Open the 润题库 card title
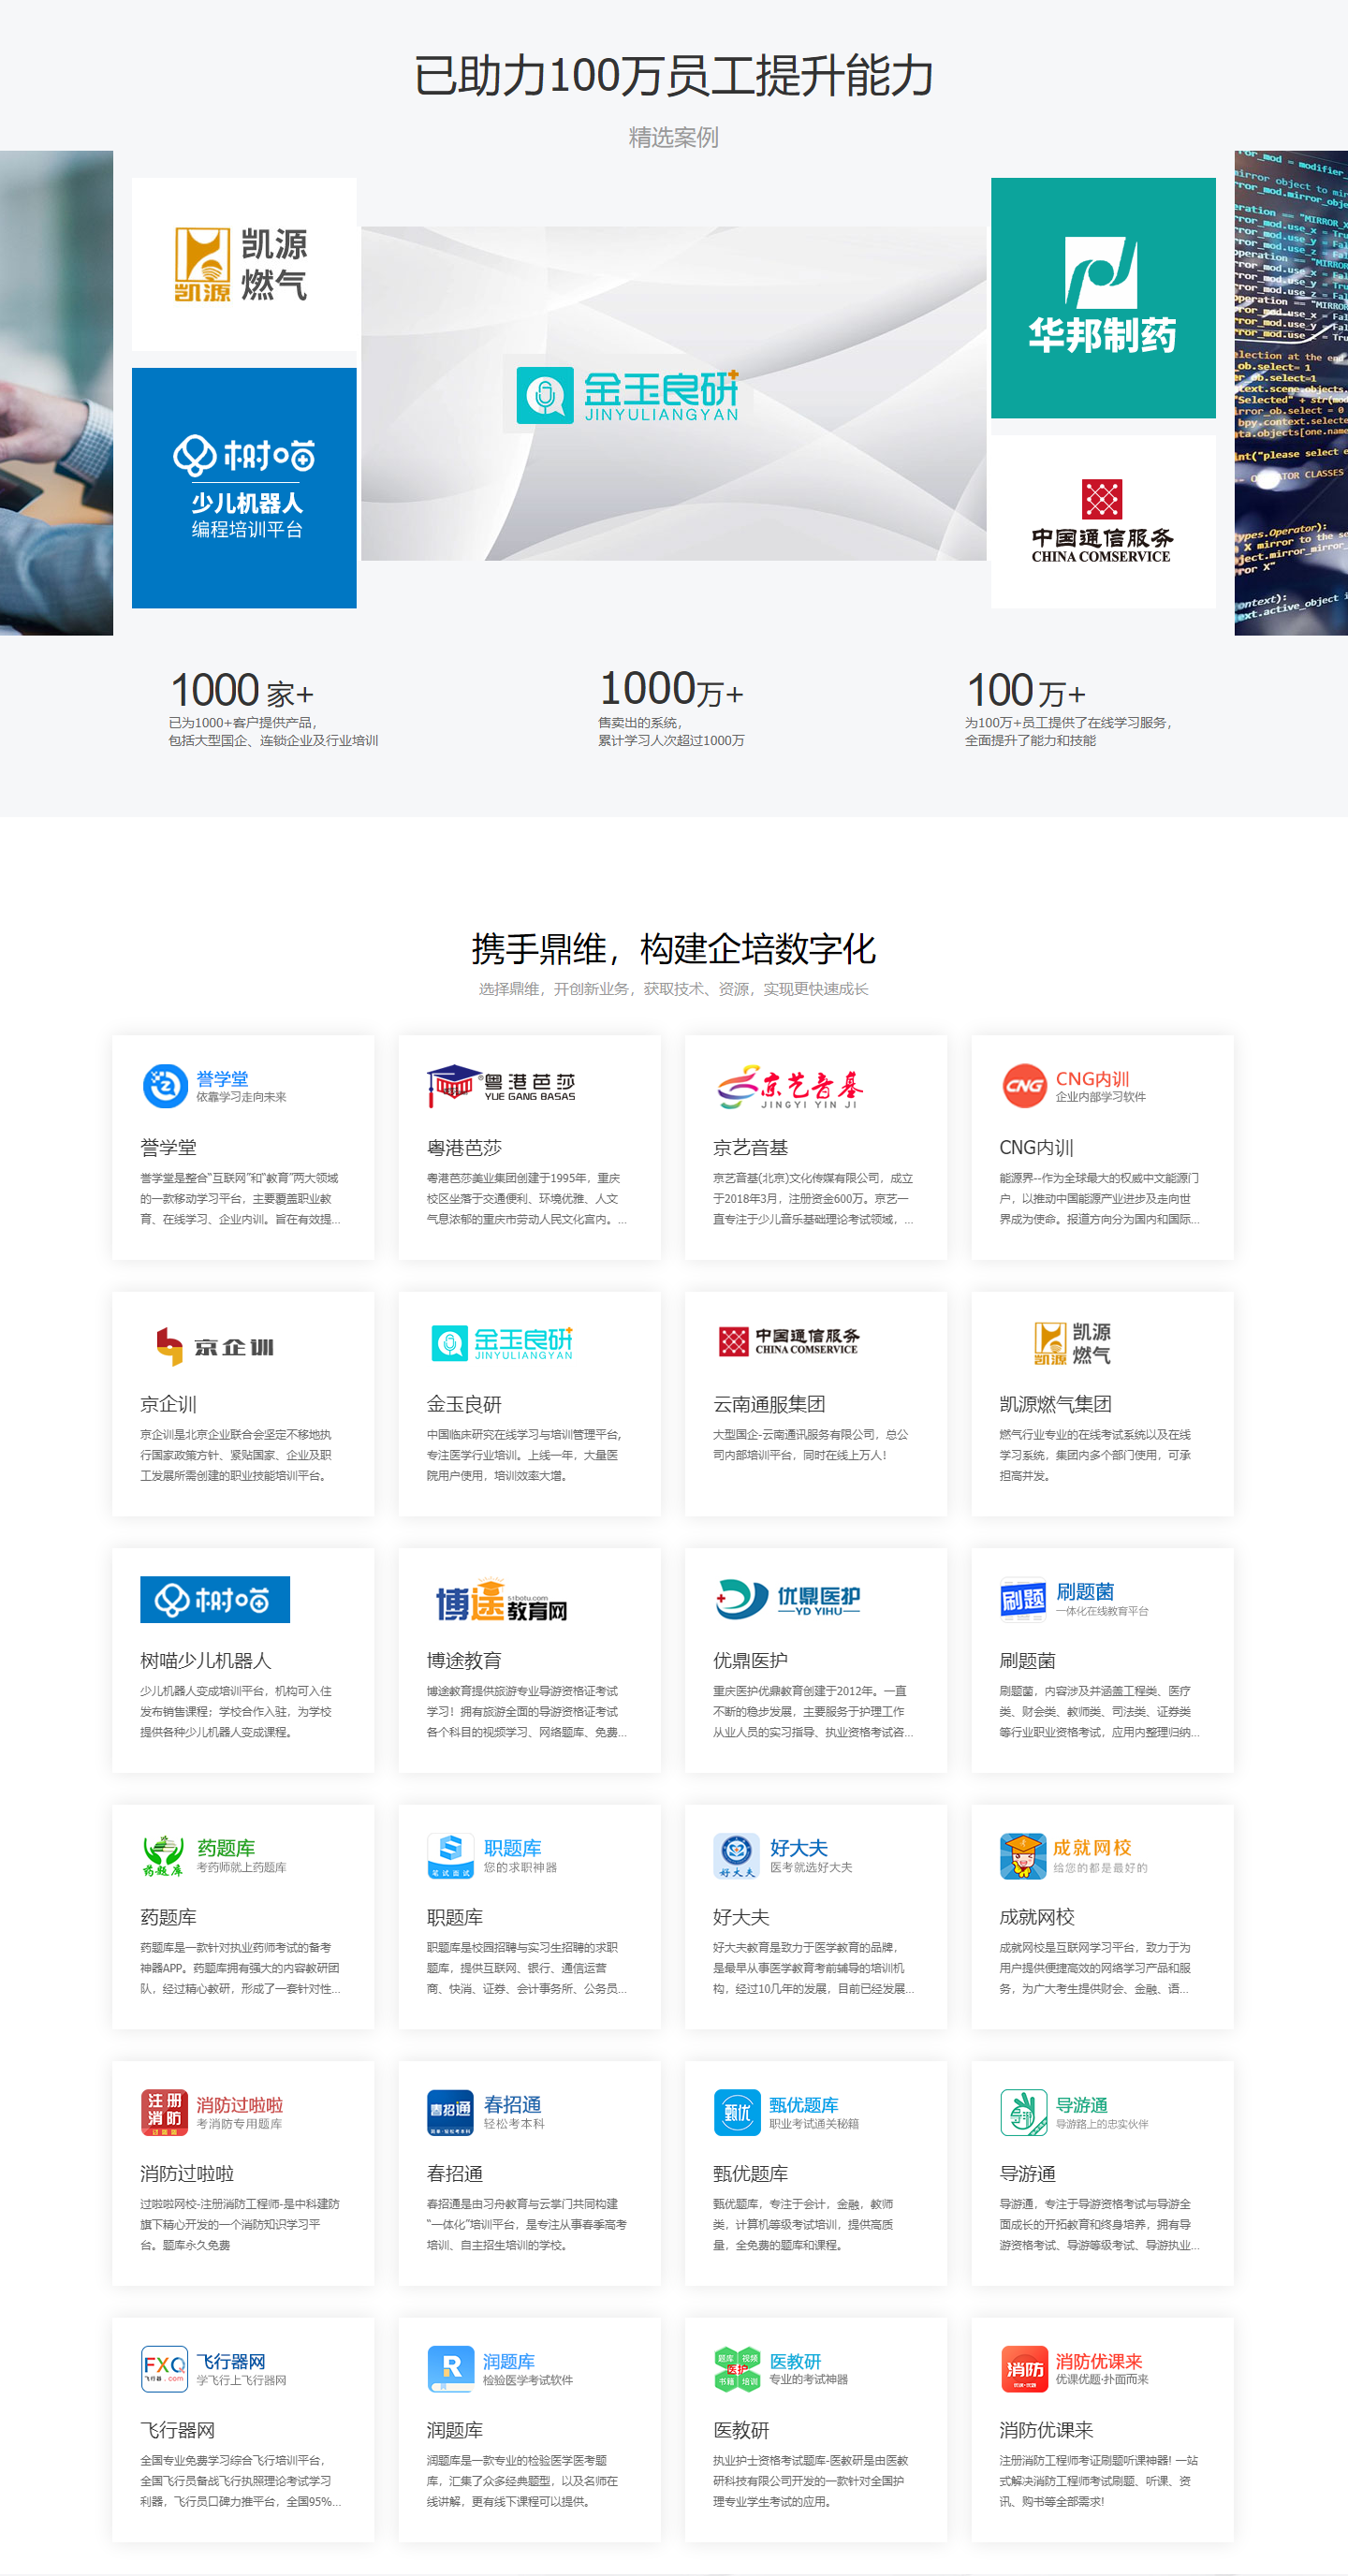This screenshot has height=2576, width=1348. tap(455, 2430)
